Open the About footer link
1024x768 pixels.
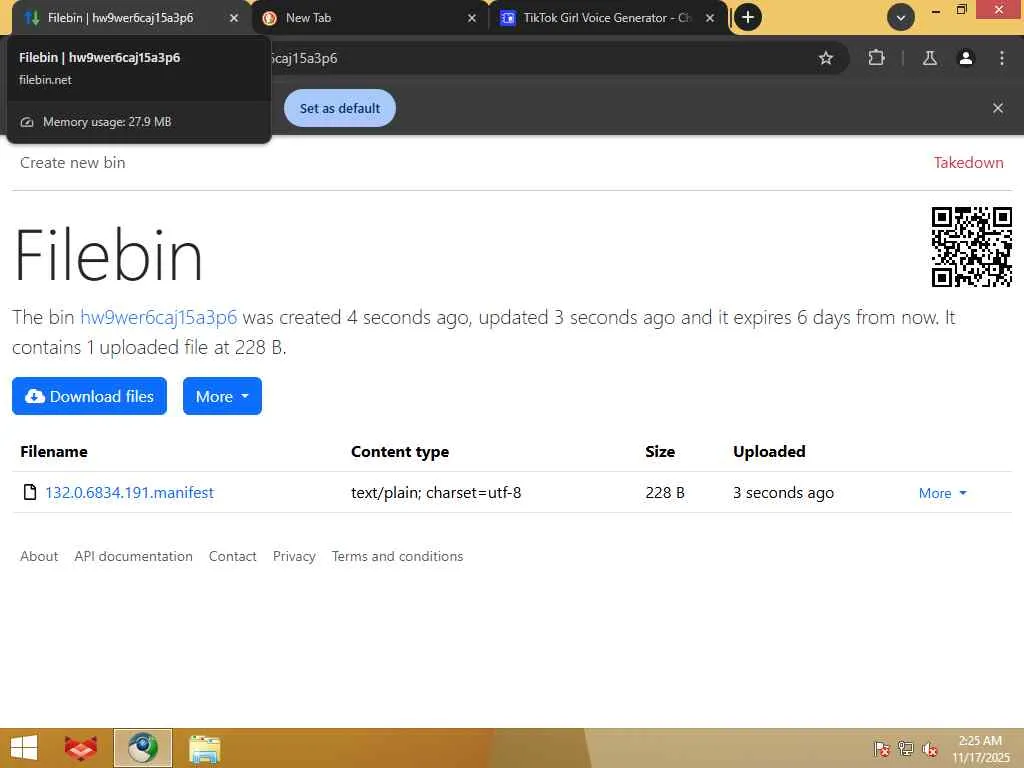(x=39, y=556)
